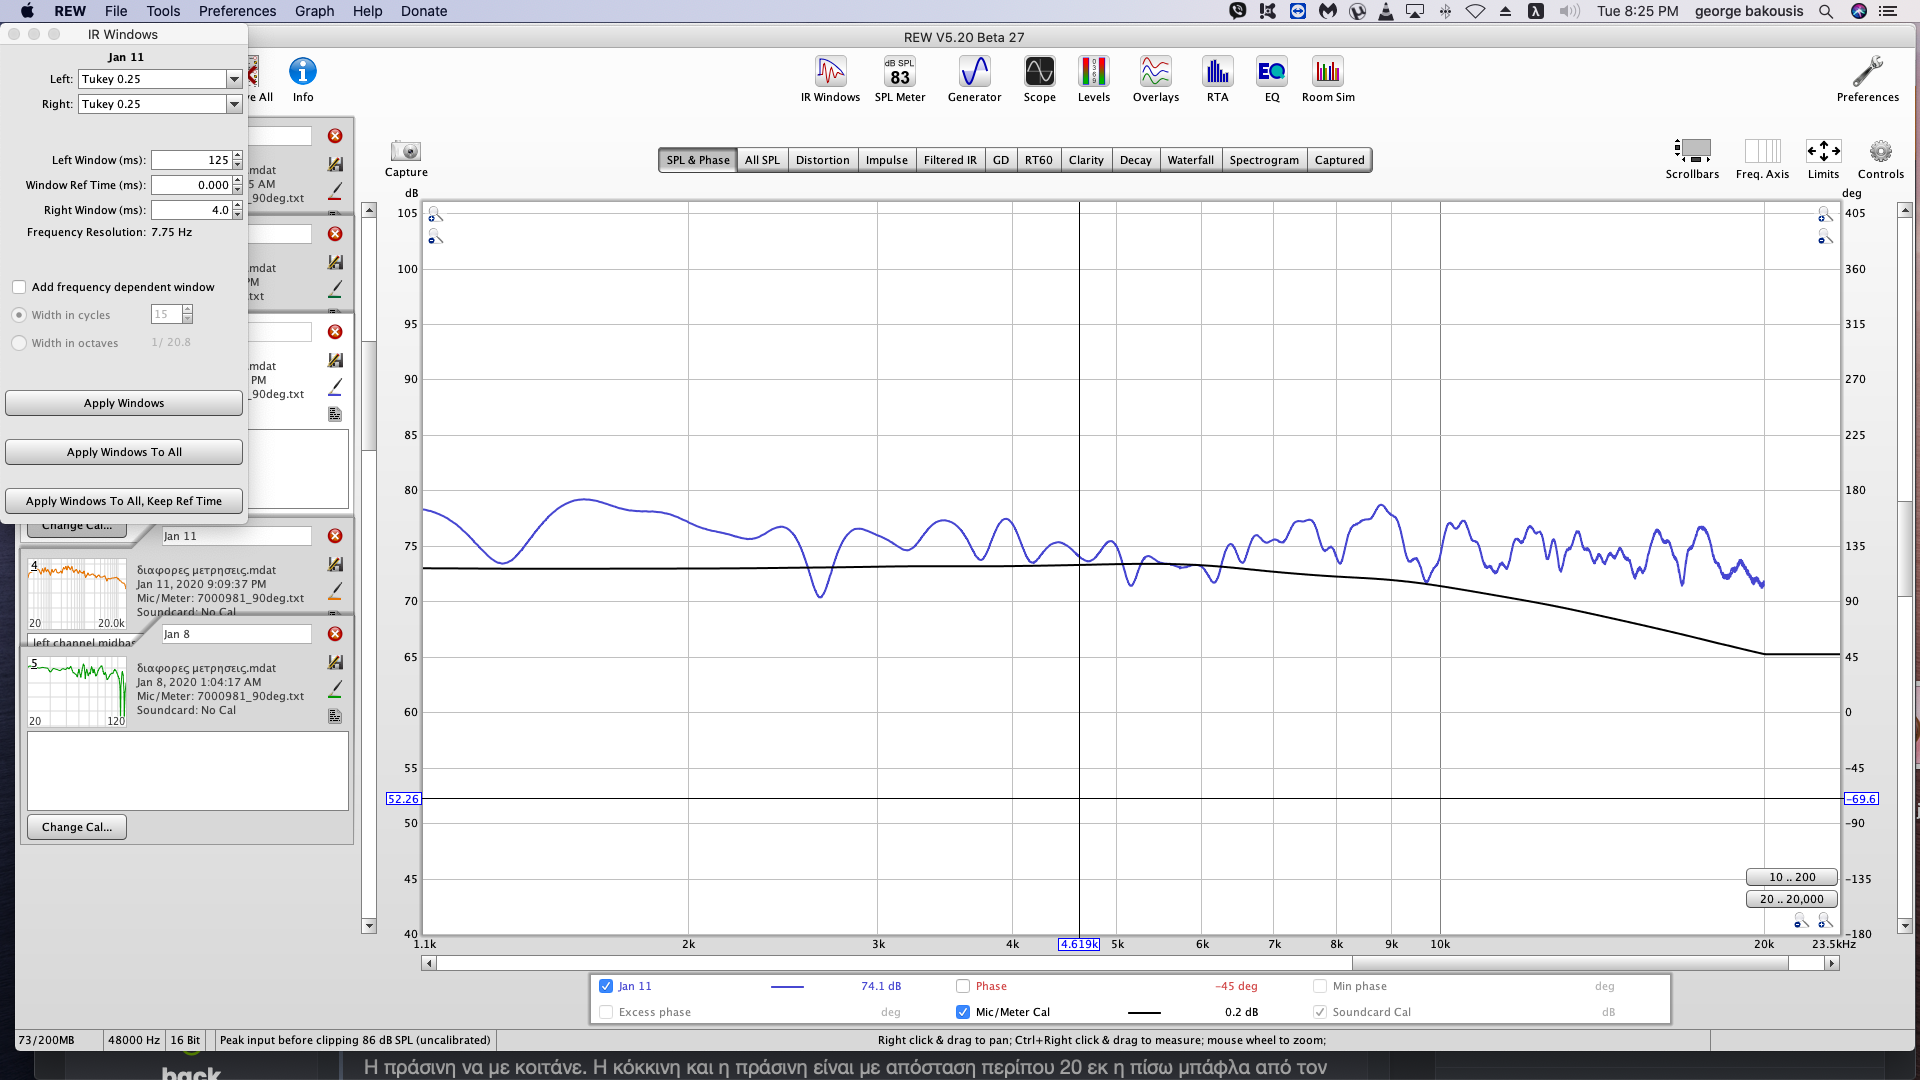Screen dimensions: 1920x1080
Task: Switch to the Waterfall tab
Action: [x=1190, y=160]
